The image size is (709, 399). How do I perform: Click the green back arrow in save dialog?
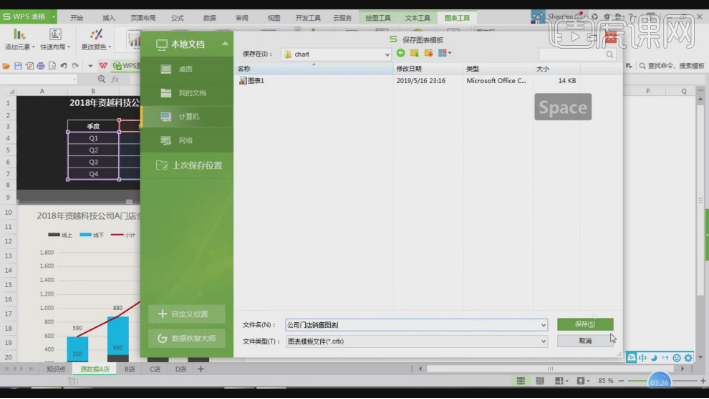401,53
